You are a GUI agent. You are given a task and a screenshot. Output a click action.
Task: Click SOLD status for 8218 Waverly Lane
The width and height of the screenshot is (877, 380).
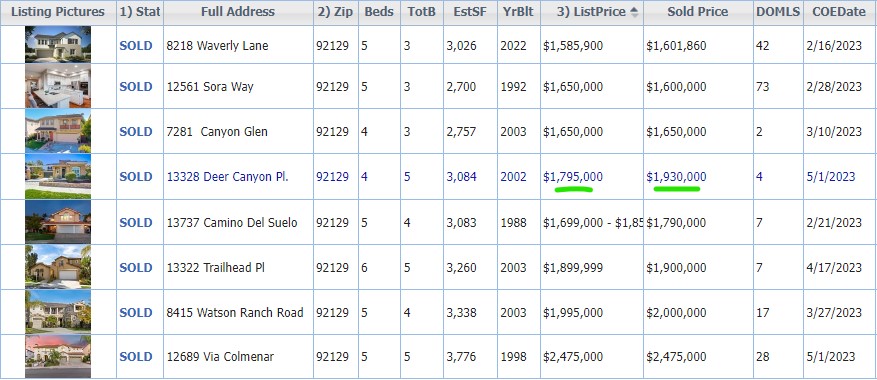pos(136,46)
